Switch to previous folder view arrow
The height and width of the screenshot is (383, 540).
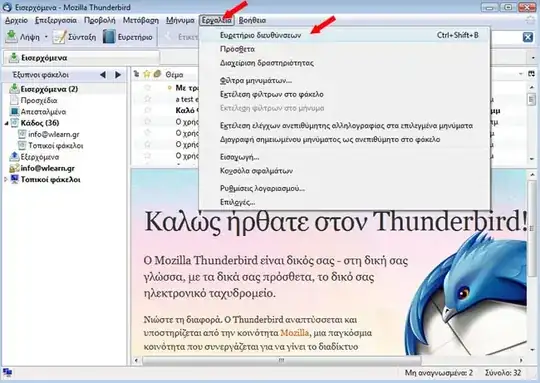click(x=103, y=75)
